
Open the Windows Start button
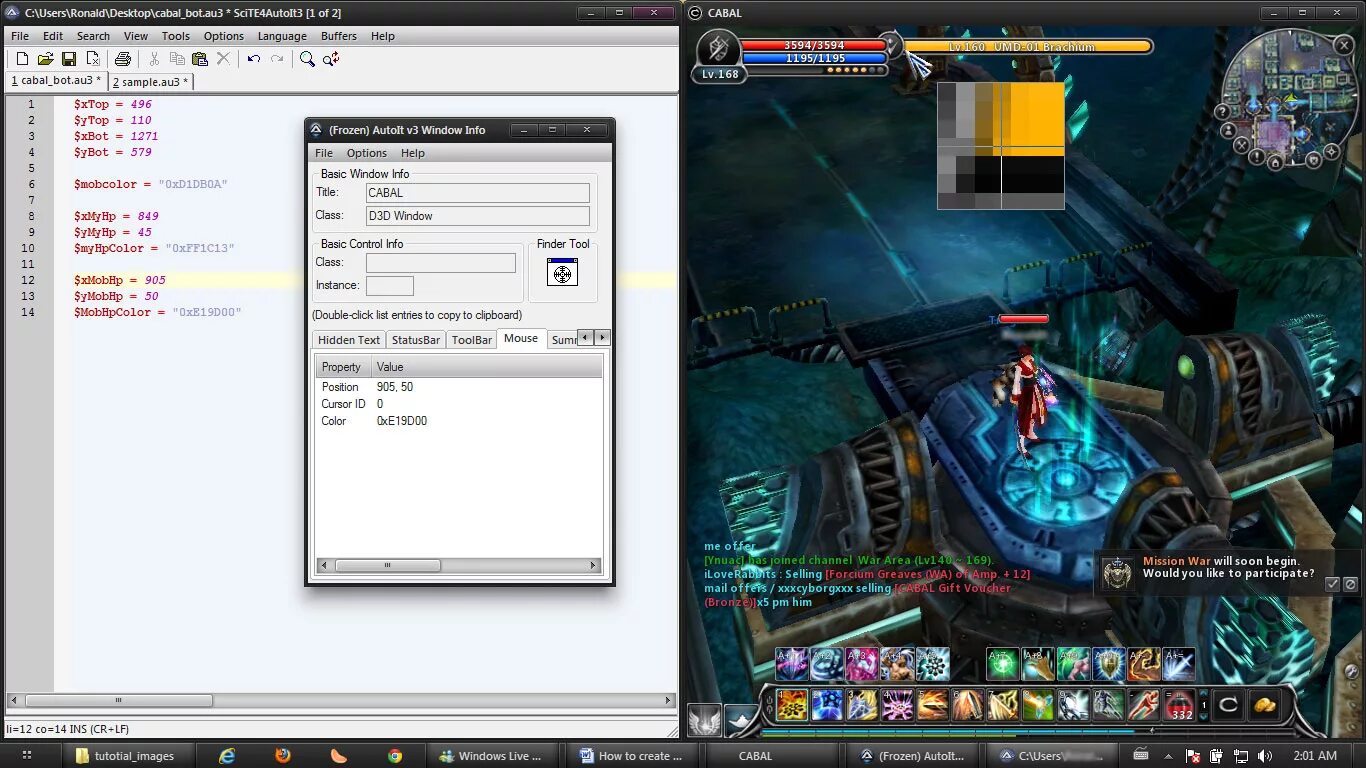click(27, 755)
